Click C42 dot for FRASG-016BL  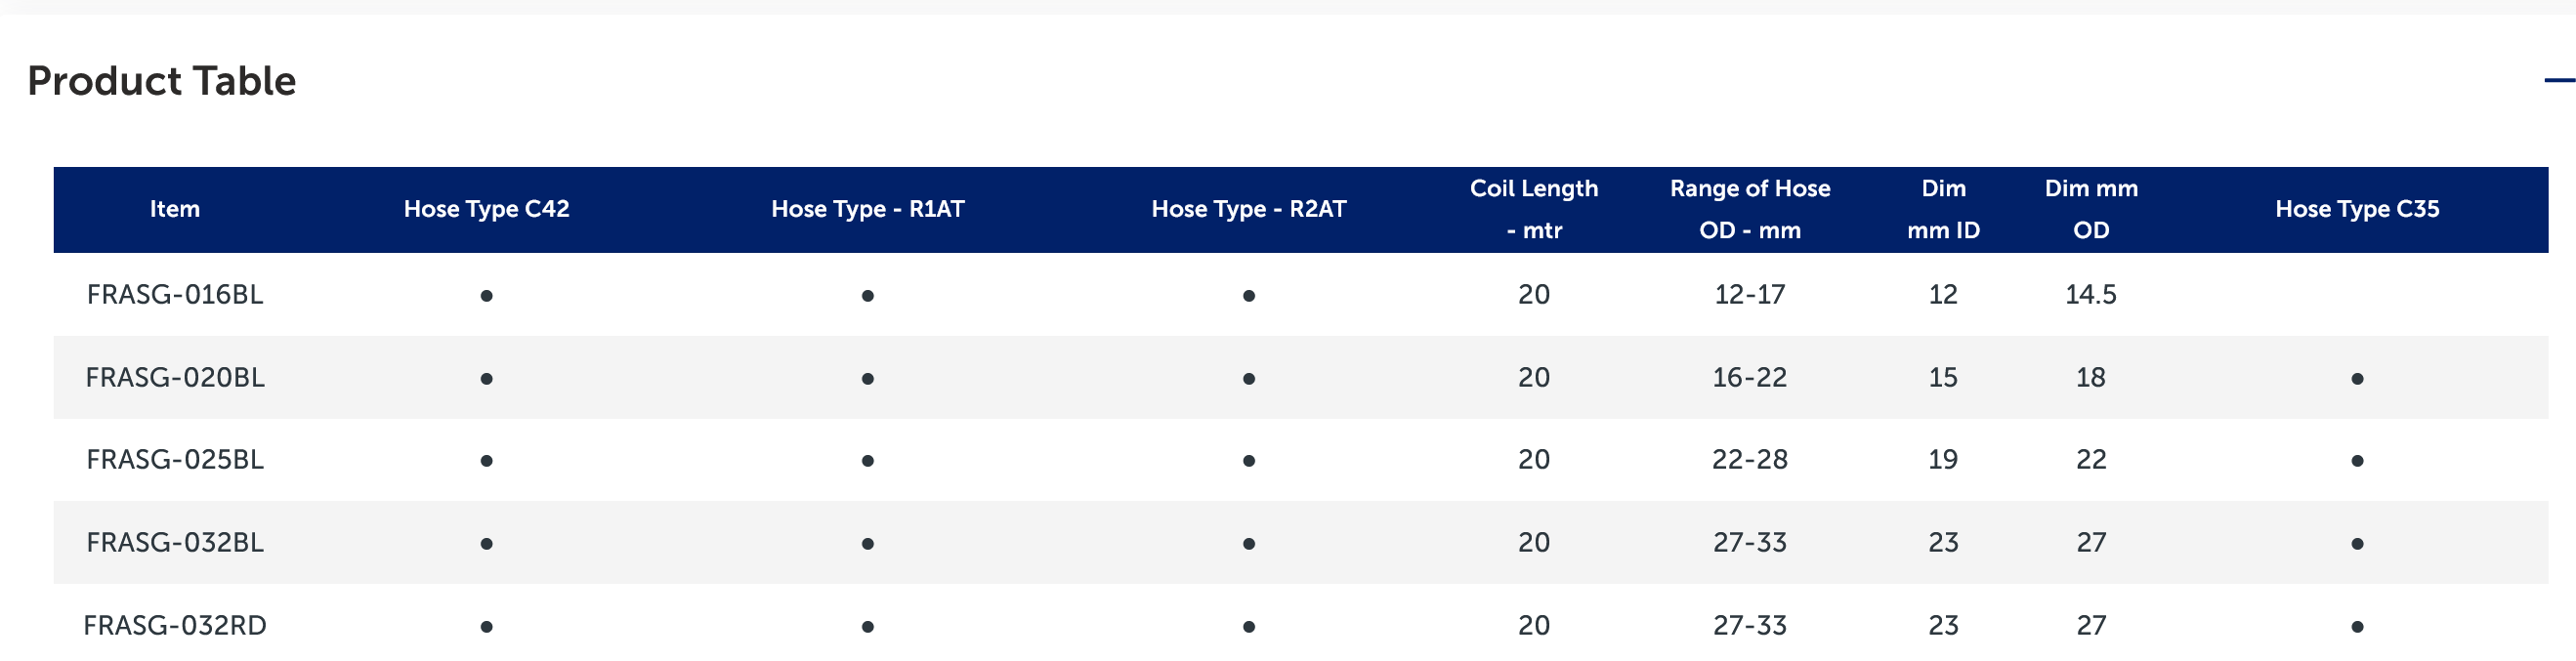[x=486, y=296]
